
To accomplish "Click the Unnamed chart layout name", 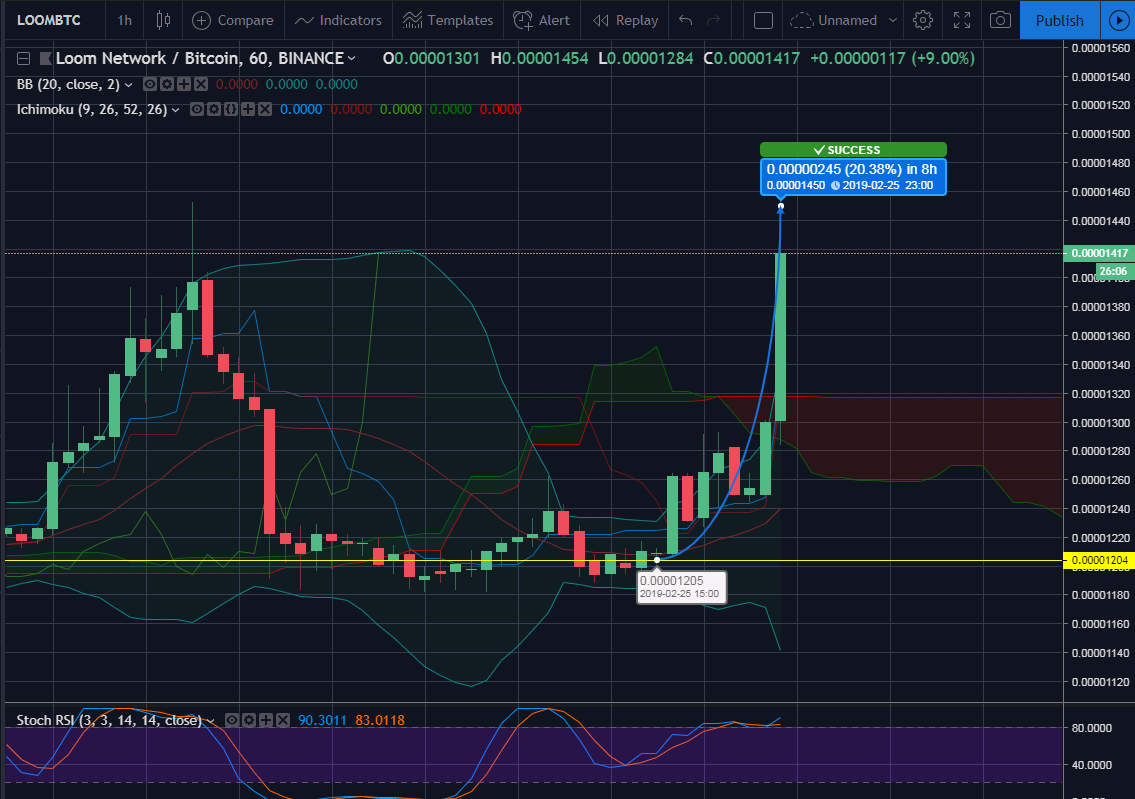I will coord(847,20).
